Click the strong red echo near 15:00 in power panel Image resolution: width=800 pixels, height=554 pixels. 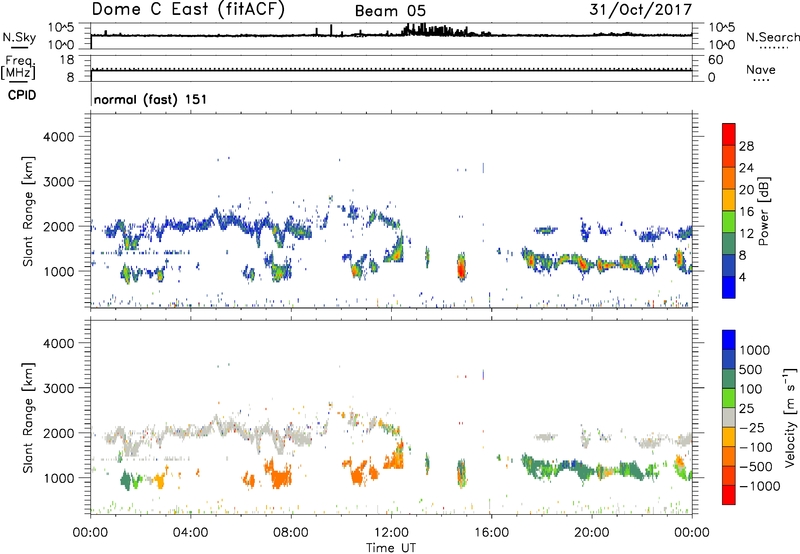(x=461, y=267)
